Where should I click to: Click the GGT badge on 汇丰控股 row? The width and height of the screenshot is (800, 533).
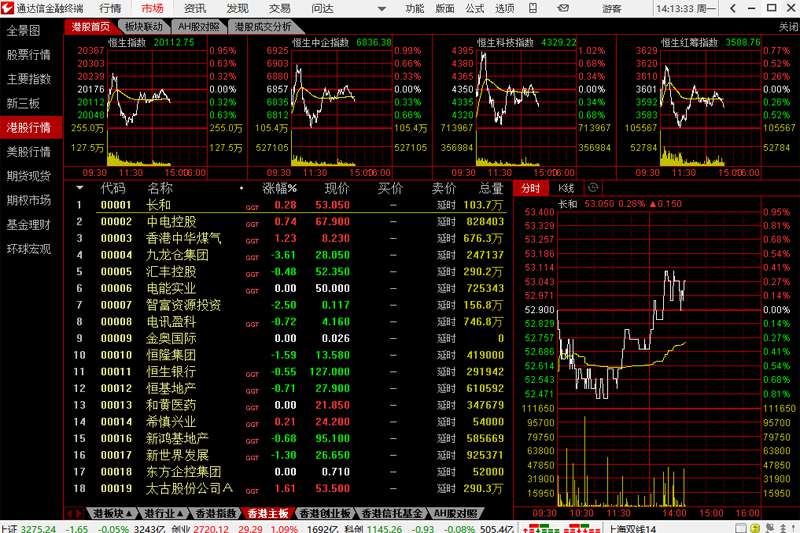(x=252, y=274)
